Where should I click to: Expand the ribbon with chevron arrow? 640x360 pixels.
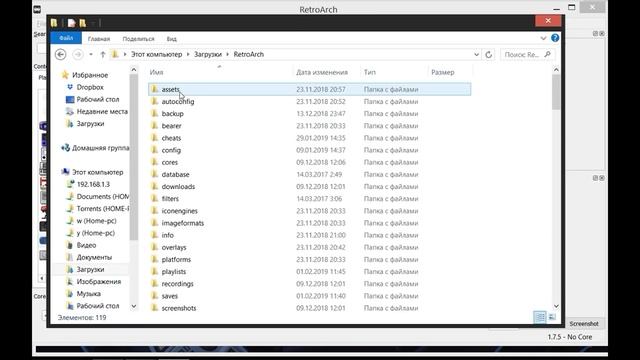[x=543, y=38]
